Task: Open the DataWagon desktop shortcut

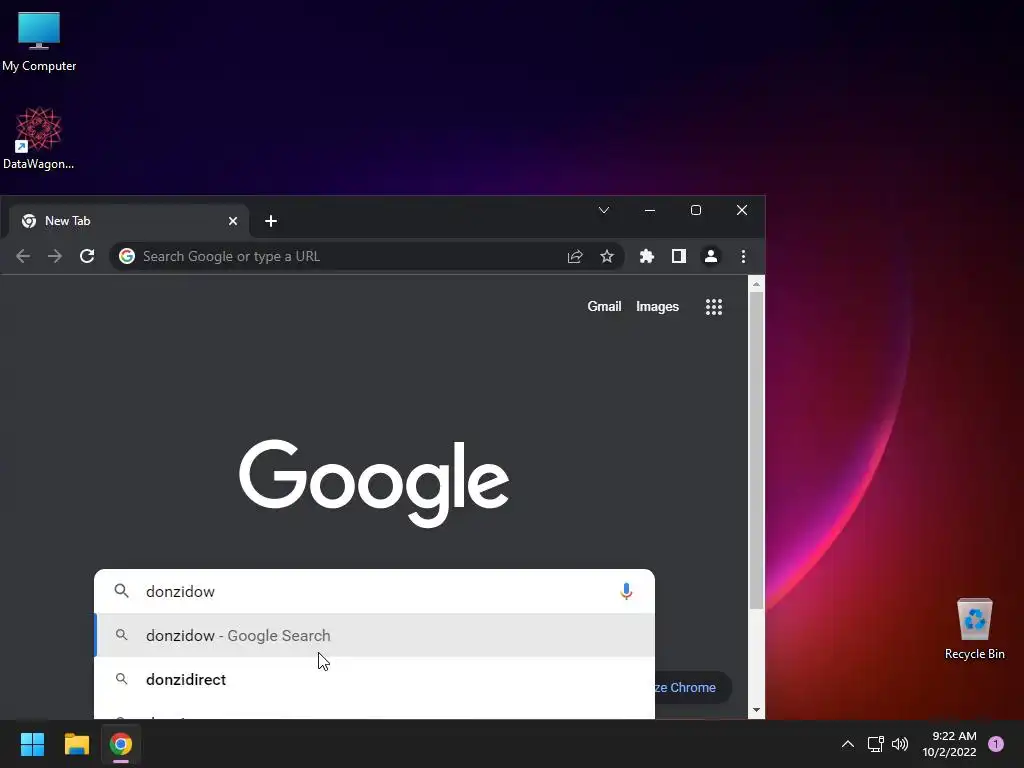Action: pos(39,138)
